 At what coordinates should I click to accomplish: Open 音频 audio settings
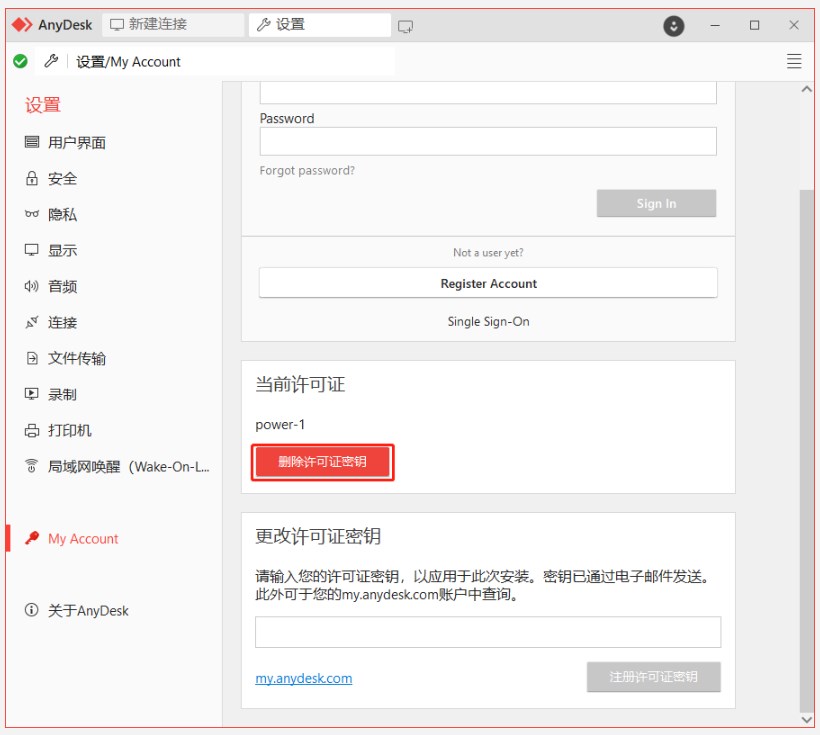click(62, 287)
